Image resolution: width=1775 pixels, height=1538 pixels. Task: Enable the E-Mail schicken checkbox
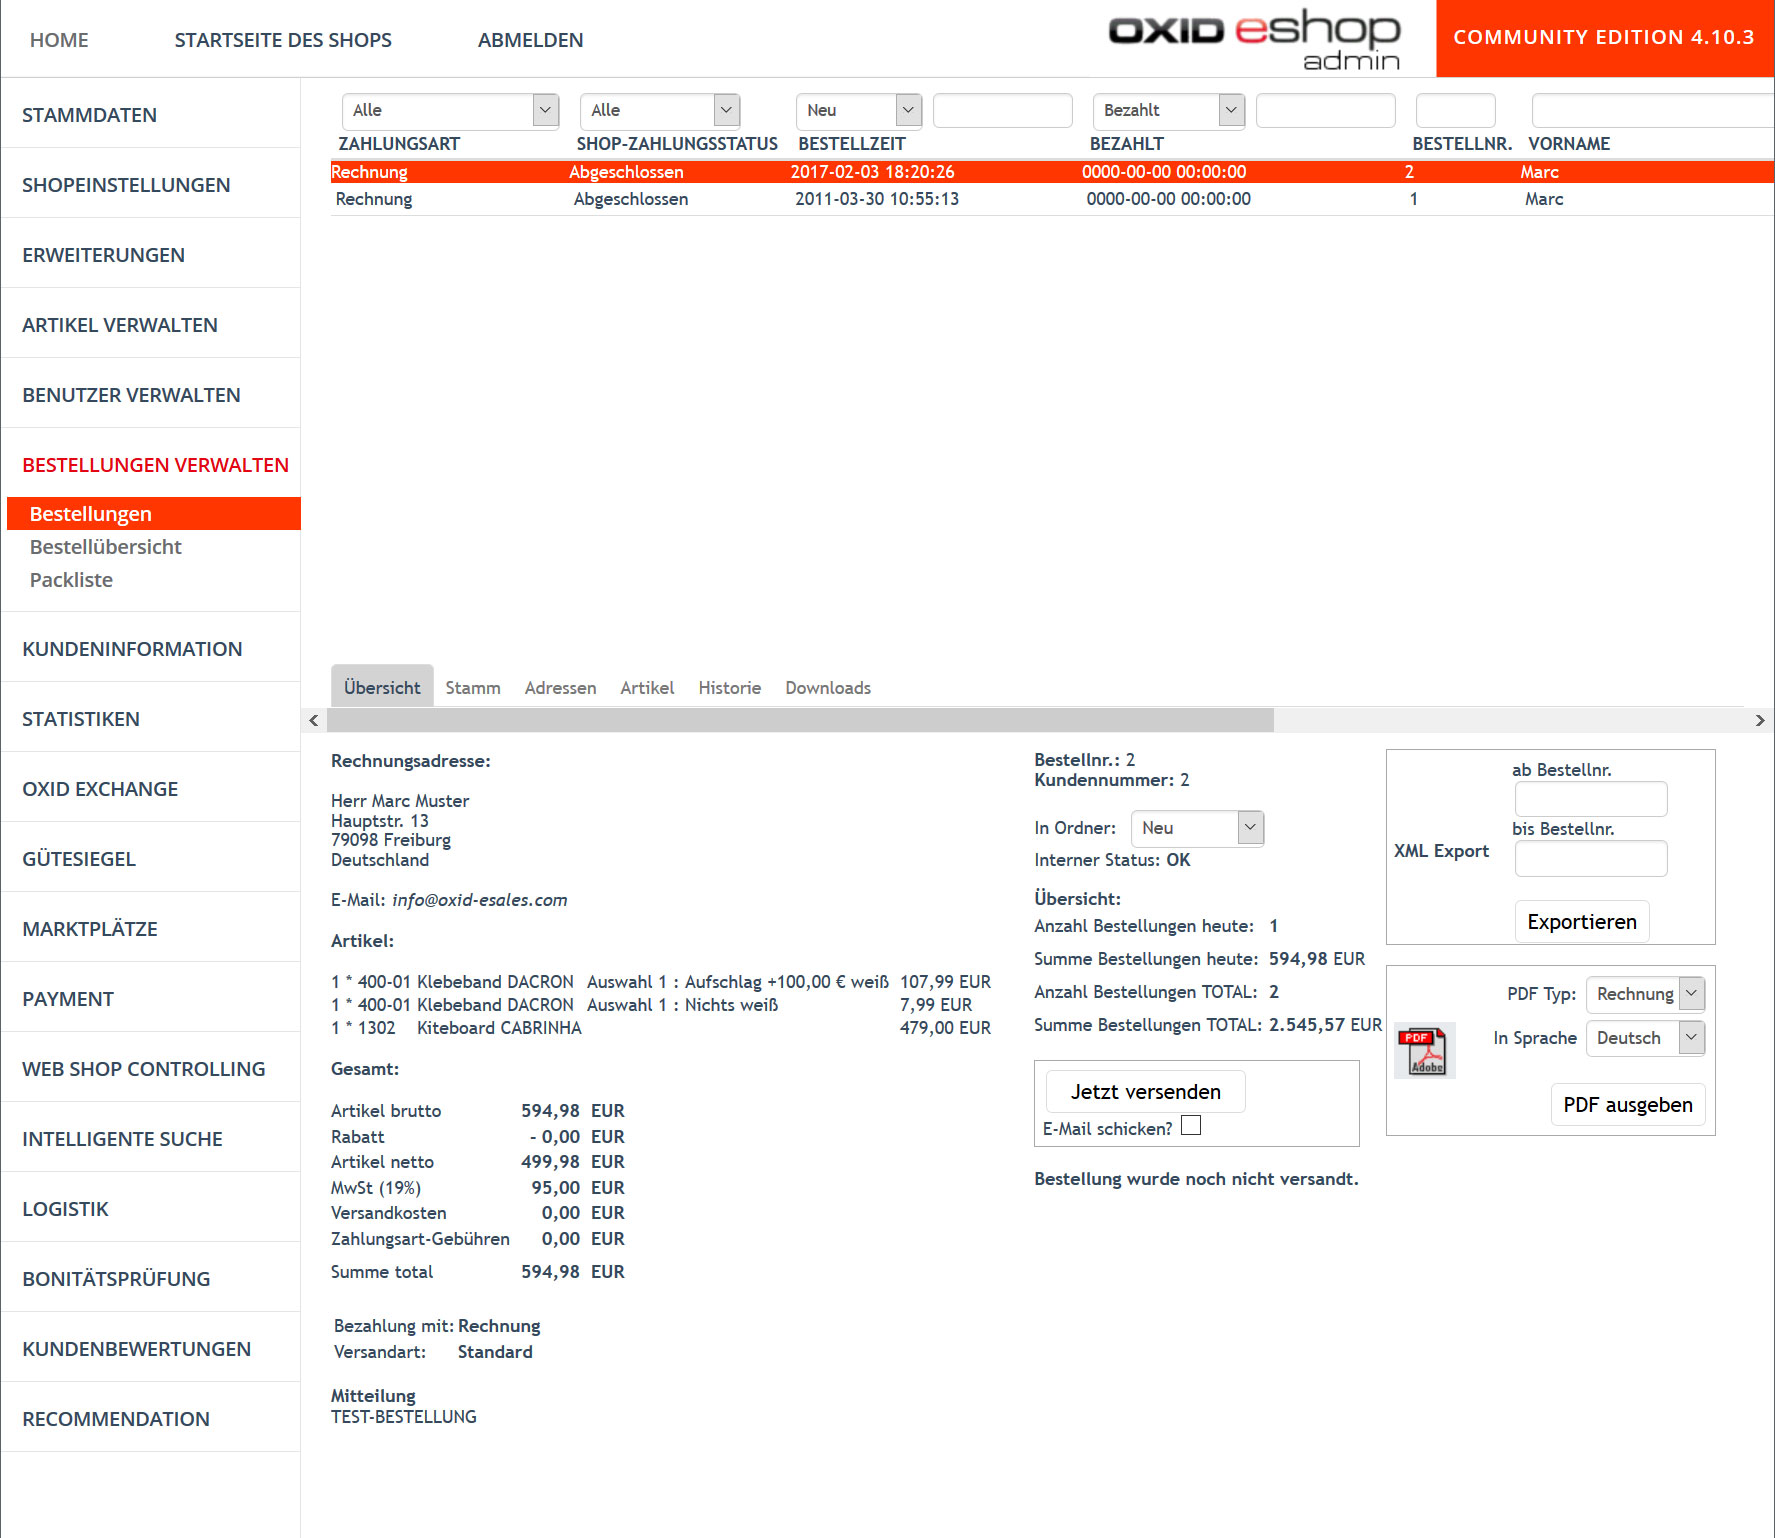click(x=1190, y=1126)
